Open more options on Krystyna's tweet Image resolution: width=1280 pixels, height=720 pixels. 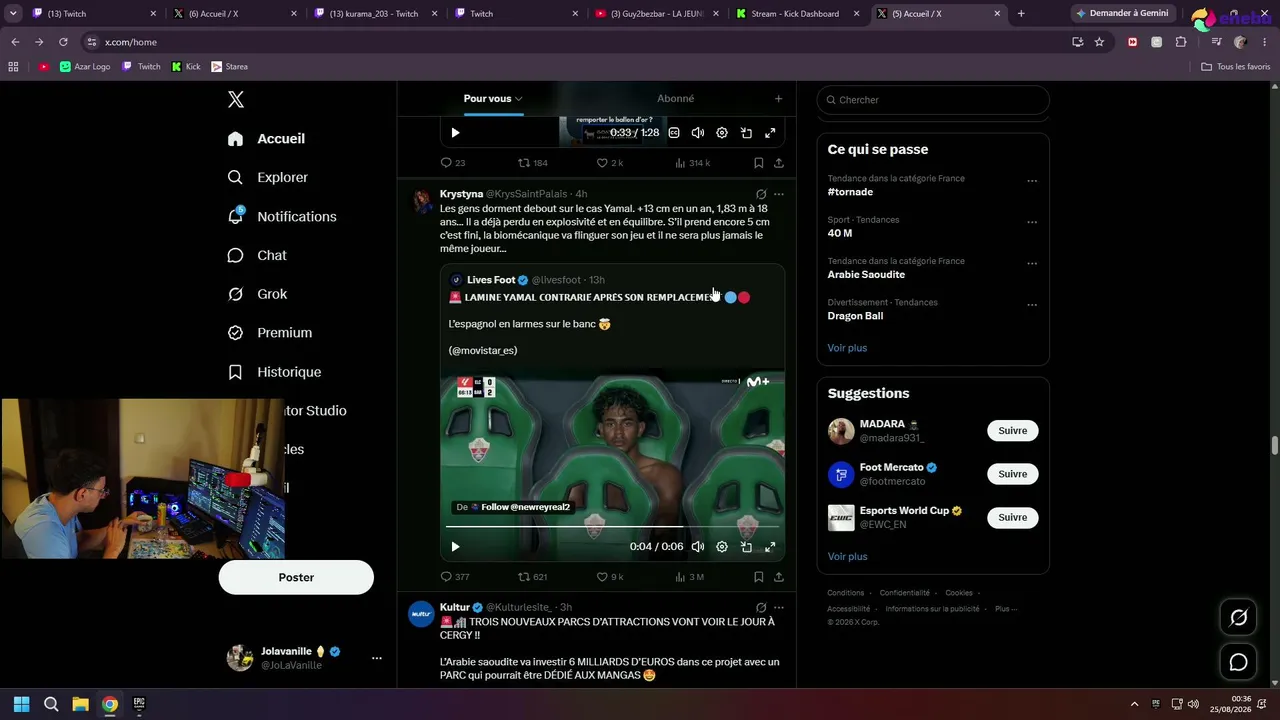point(779,194)
